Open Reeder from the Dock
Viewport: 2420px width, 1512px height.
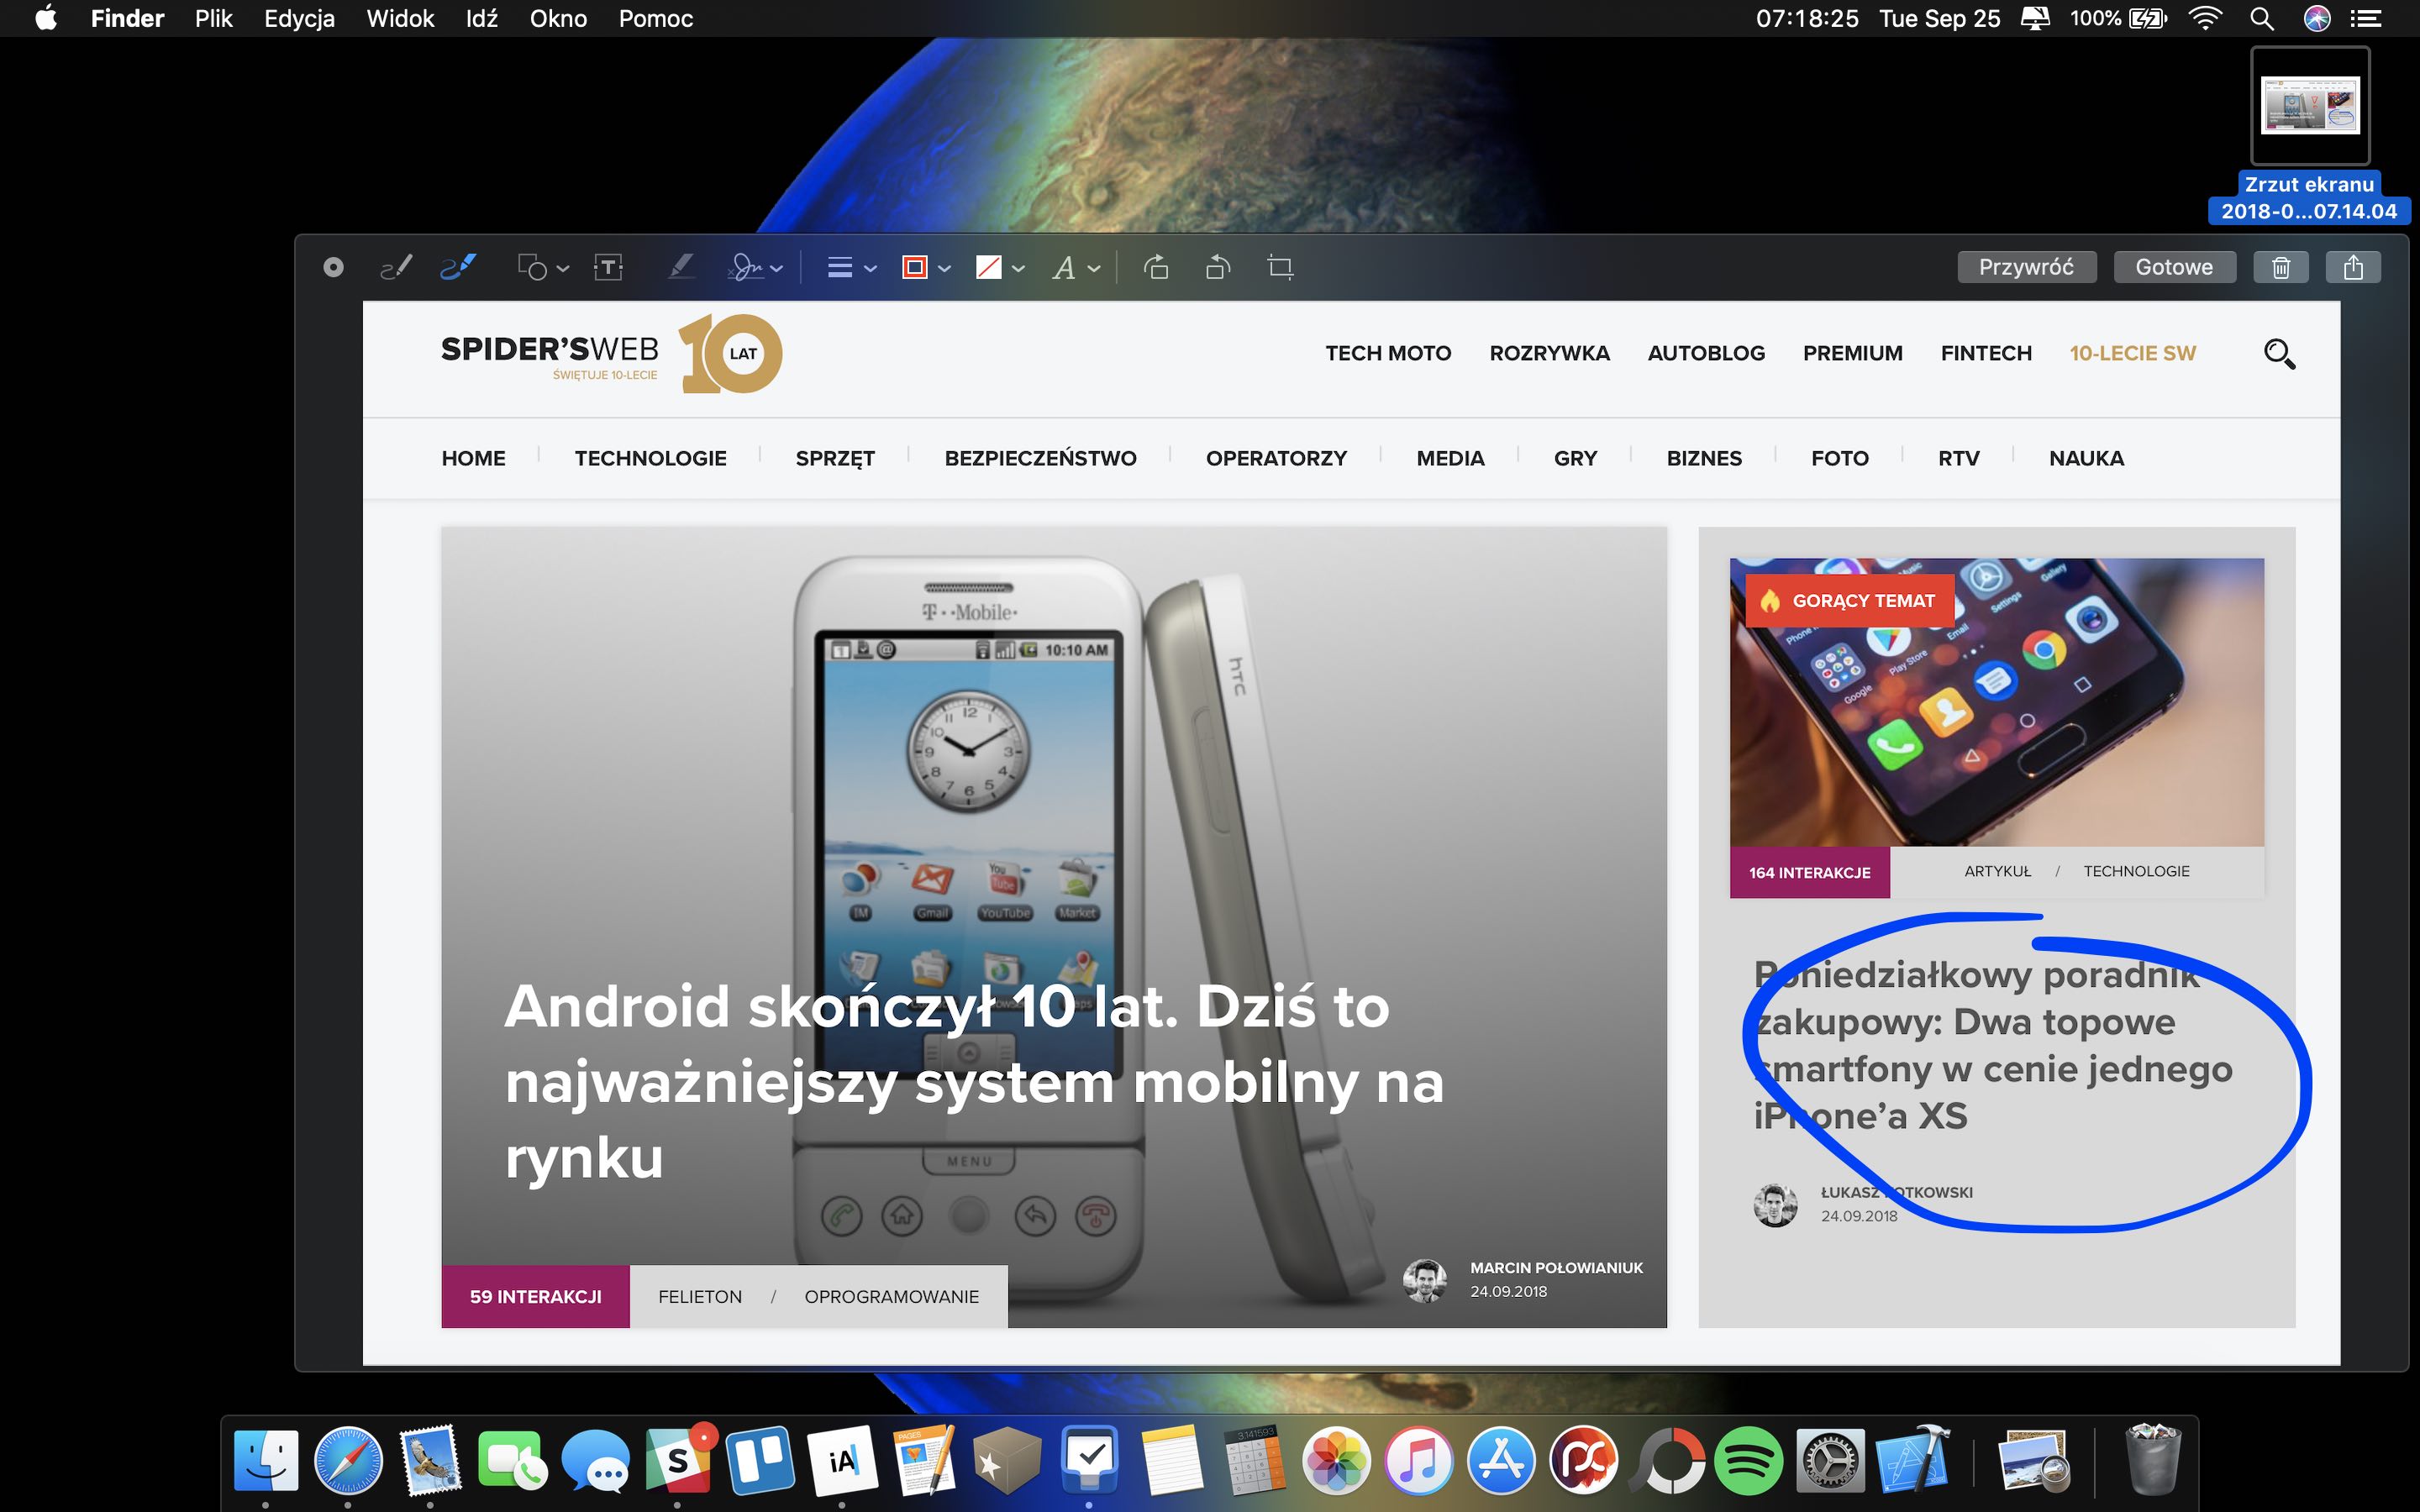1007,1460
